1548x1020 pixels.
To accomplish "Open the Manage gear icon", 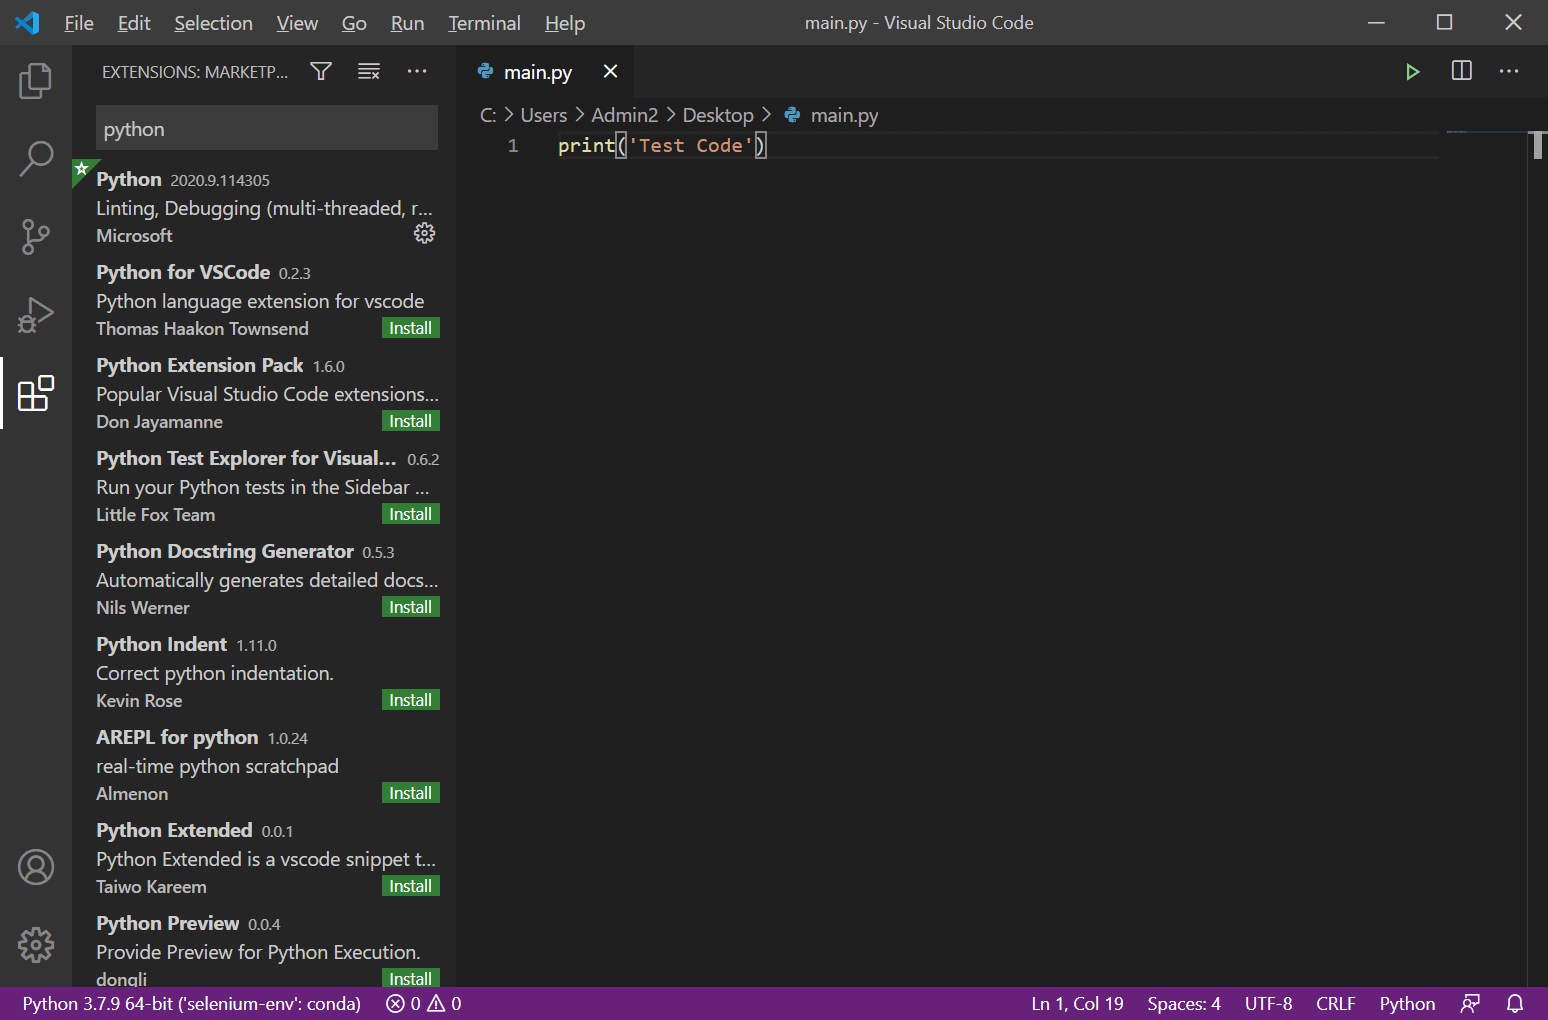I will pyautogui.click(x=36, y=944).
